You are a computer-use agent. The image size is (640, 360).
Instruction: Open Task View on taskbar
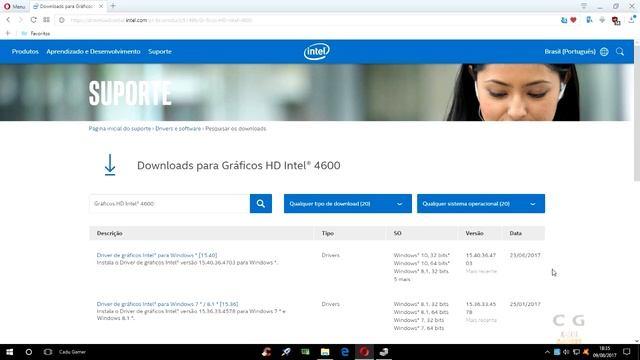click(x=48, y=352)
